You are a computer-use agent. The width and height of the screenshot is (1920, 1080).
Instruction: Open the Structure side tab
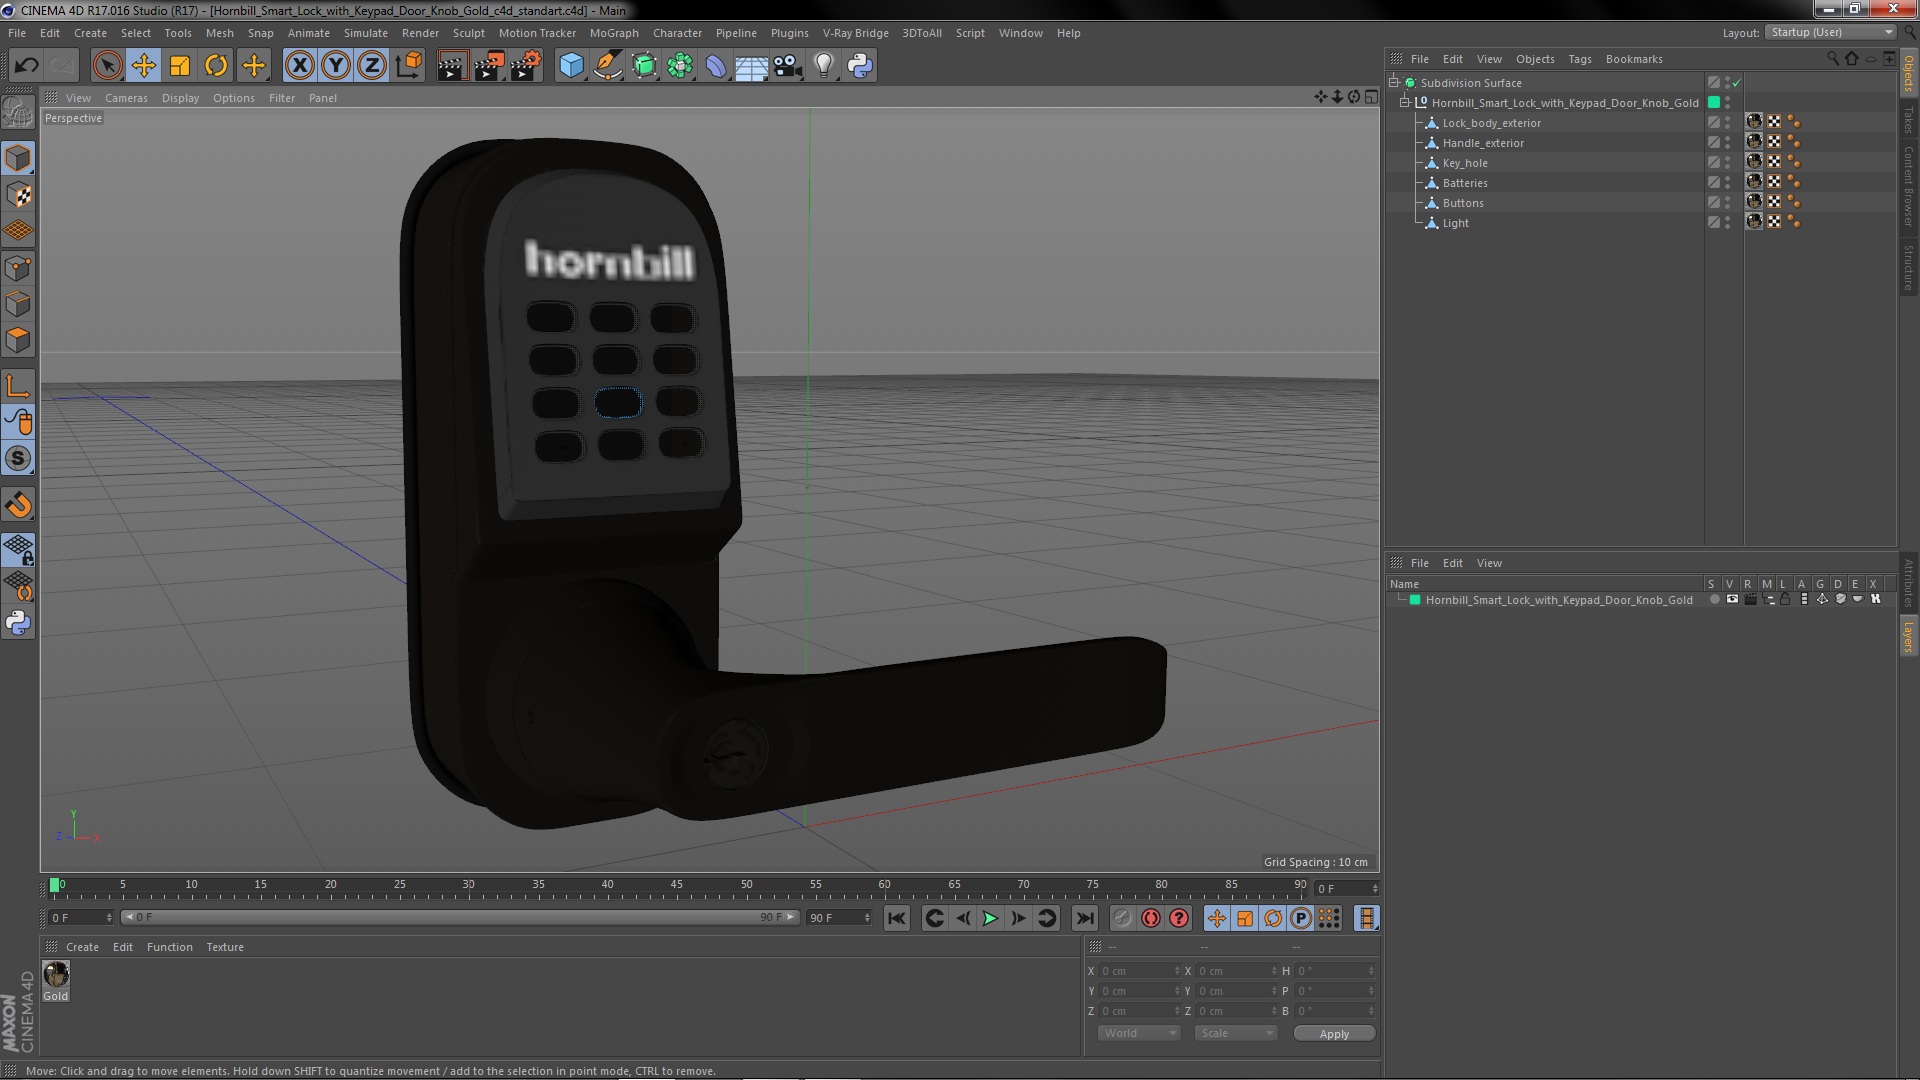coord(1909,267)
